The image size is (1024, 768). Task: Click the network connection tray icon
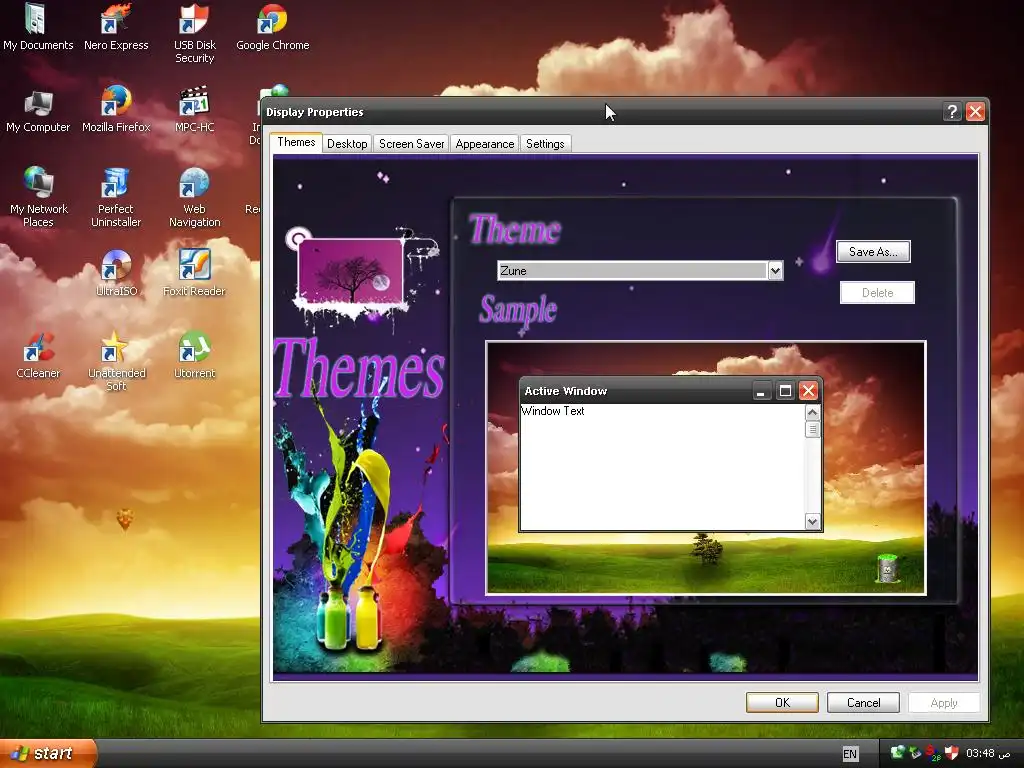[898, 753]
